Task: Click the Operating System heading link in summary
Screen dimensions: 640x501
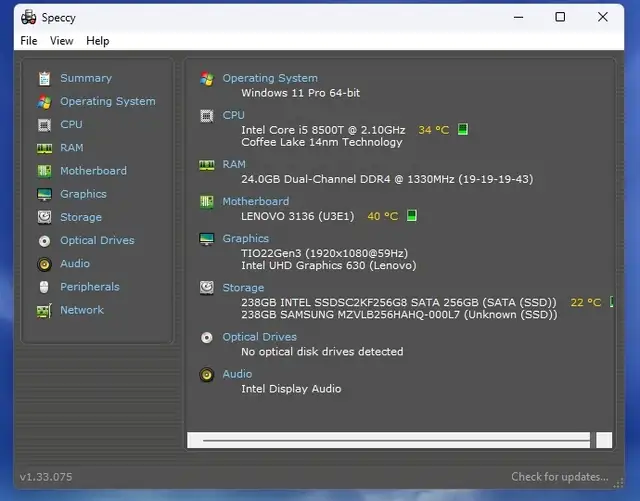Action: 270,78
